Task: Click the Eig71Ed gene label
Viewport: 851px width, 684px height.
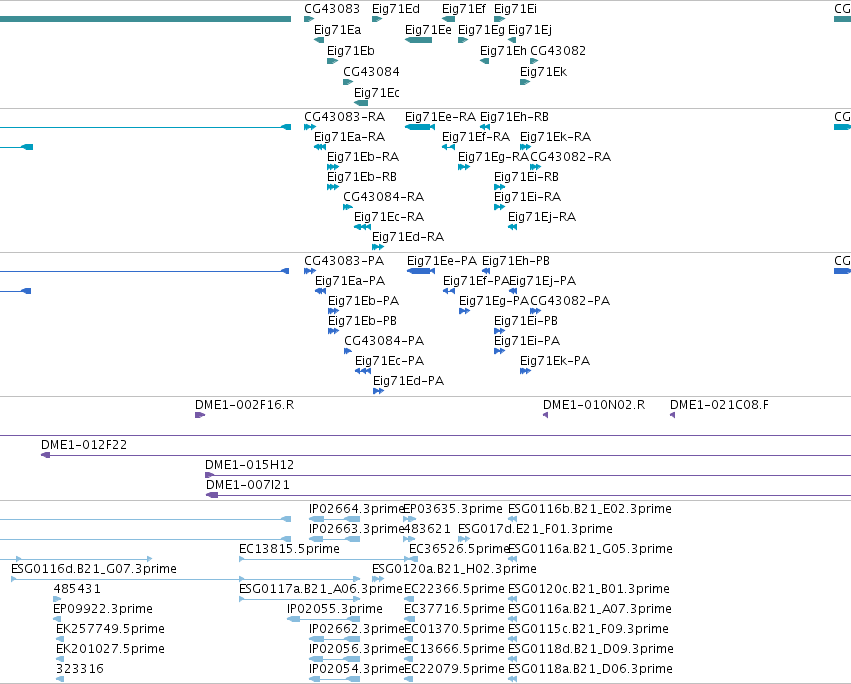Action: tap(396, 9)
